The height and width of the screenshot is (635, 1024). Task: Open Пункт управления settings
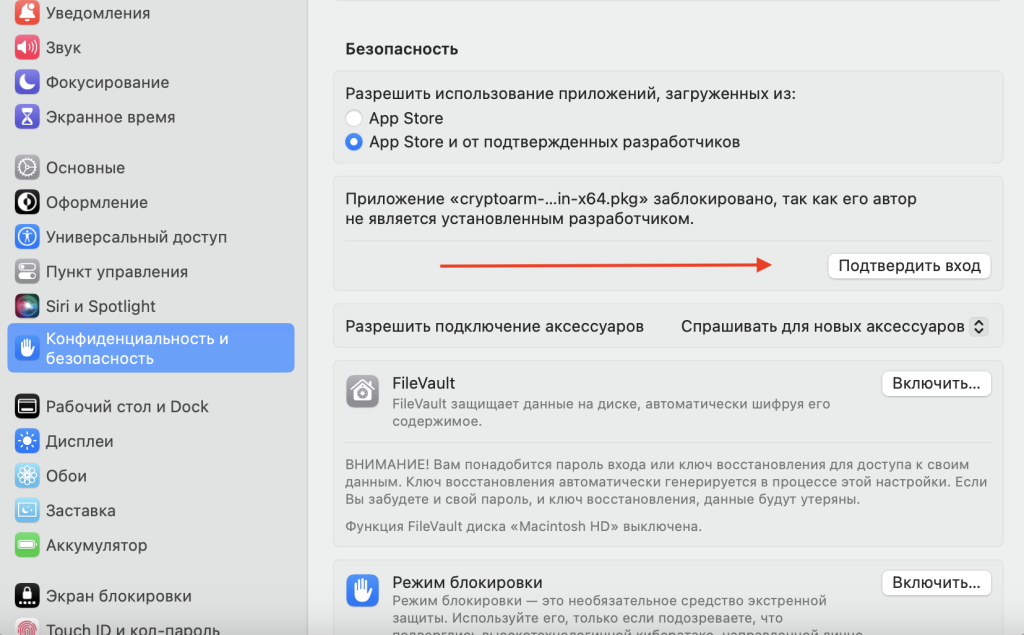click(151, 271)
